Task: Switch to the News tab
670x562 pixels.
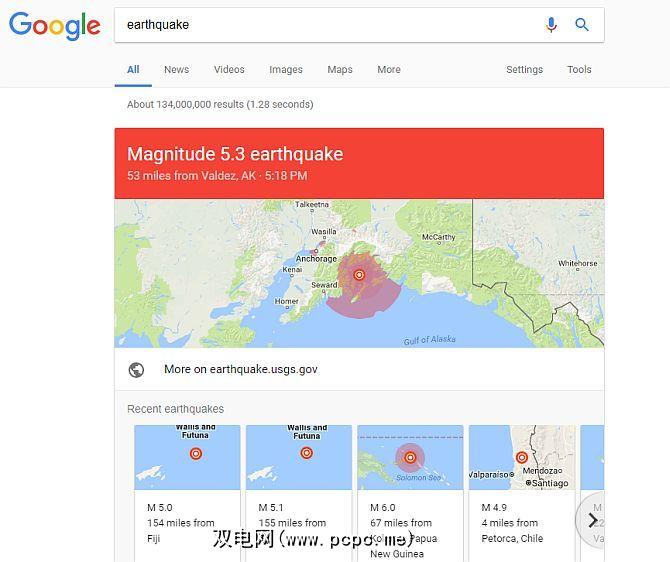Action: pyautogui.click(x=176, y=70)
